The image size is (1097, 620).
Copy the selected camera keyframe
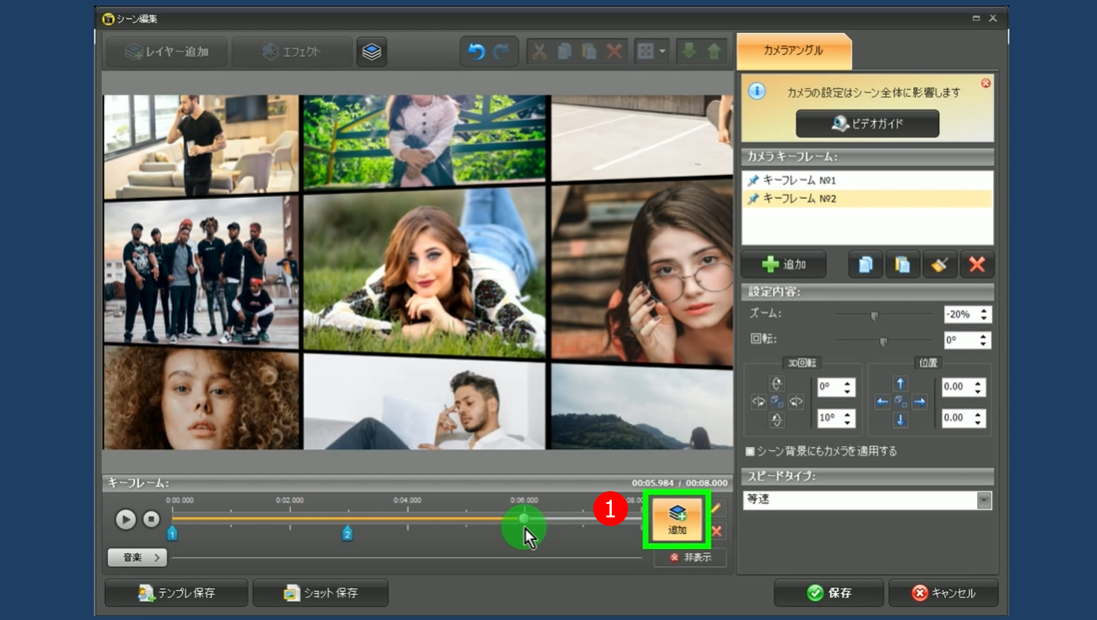point(866,265)
